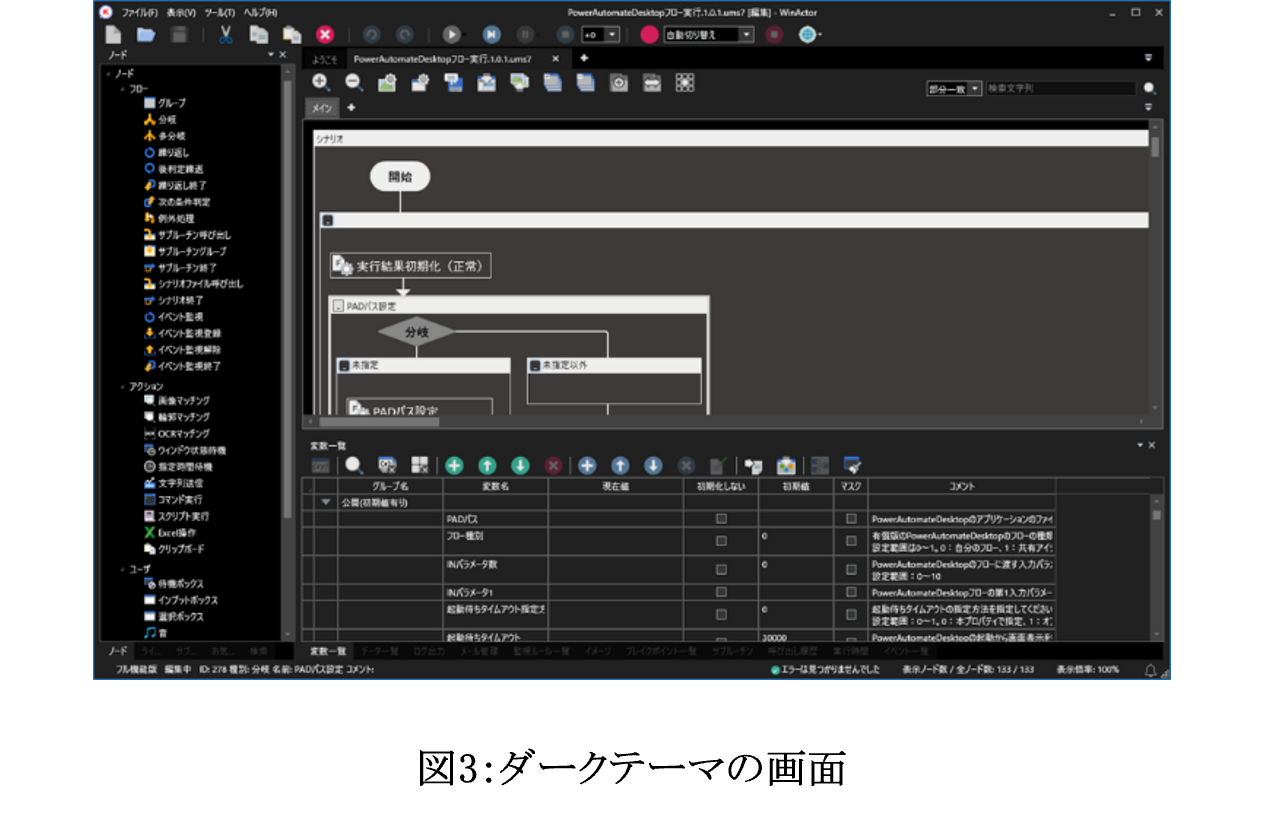
Task: Open the ツール(T) menu
Action: point(220,12)
